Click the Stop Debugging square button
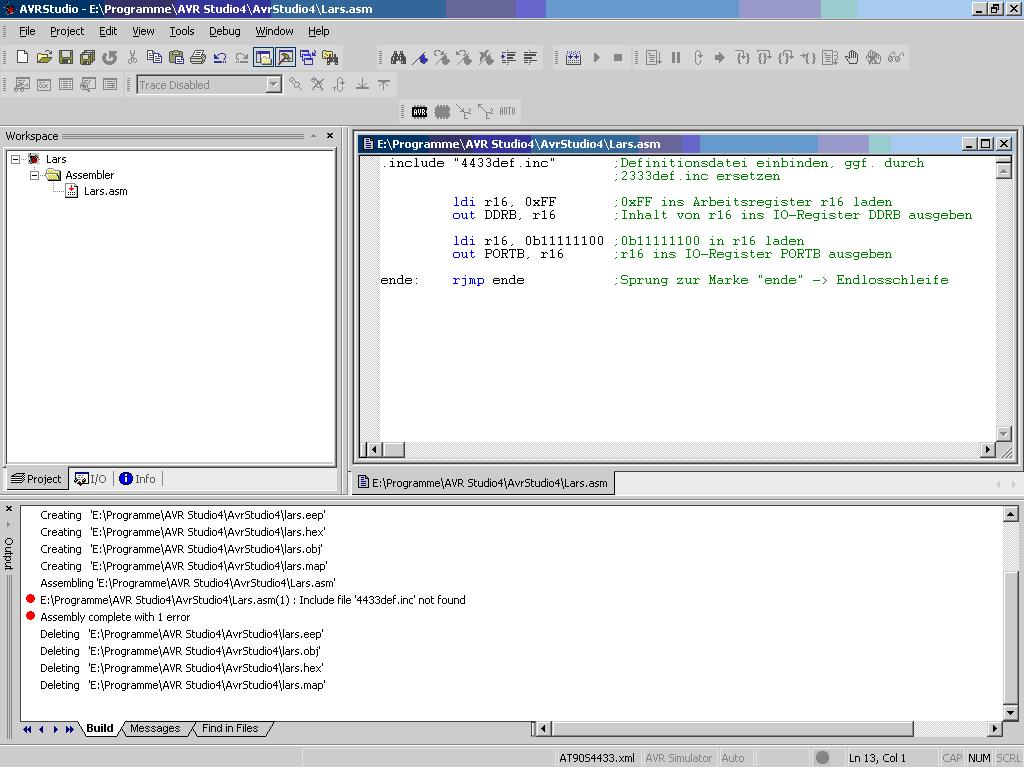Viewport: 1024px width, 768px height. click(618, 57)
